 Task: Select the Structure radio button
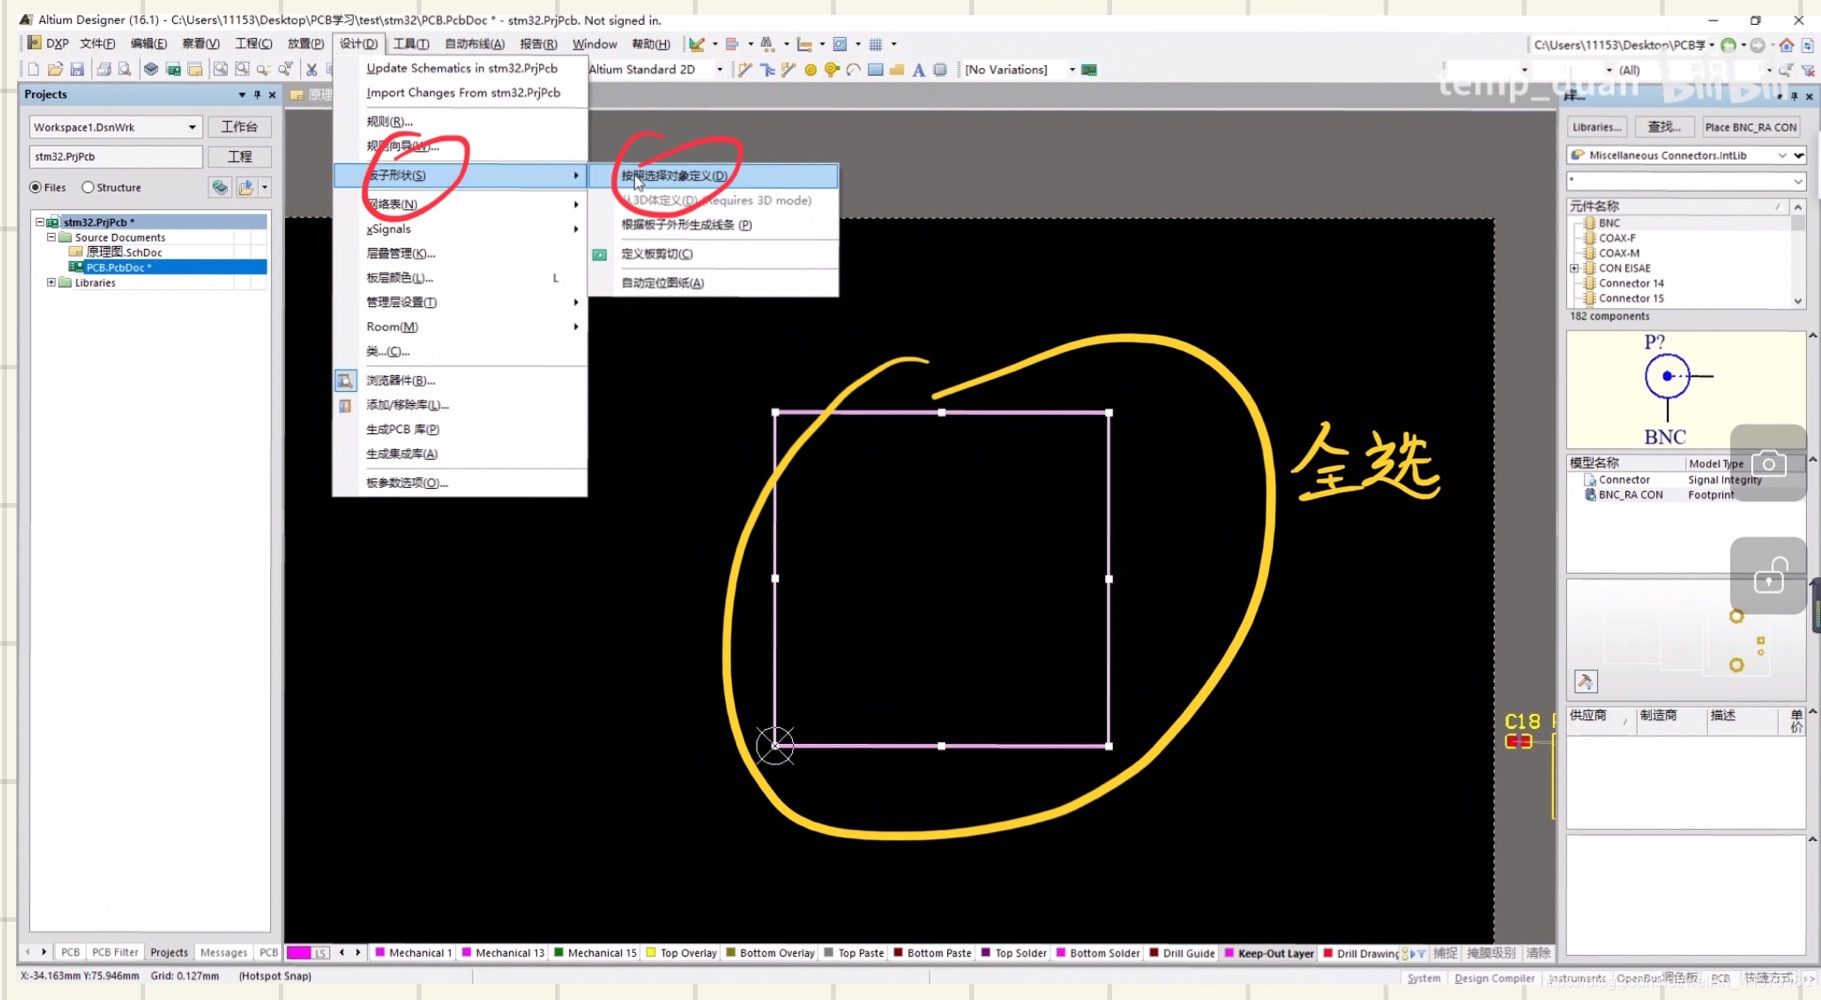pos(88,187)
